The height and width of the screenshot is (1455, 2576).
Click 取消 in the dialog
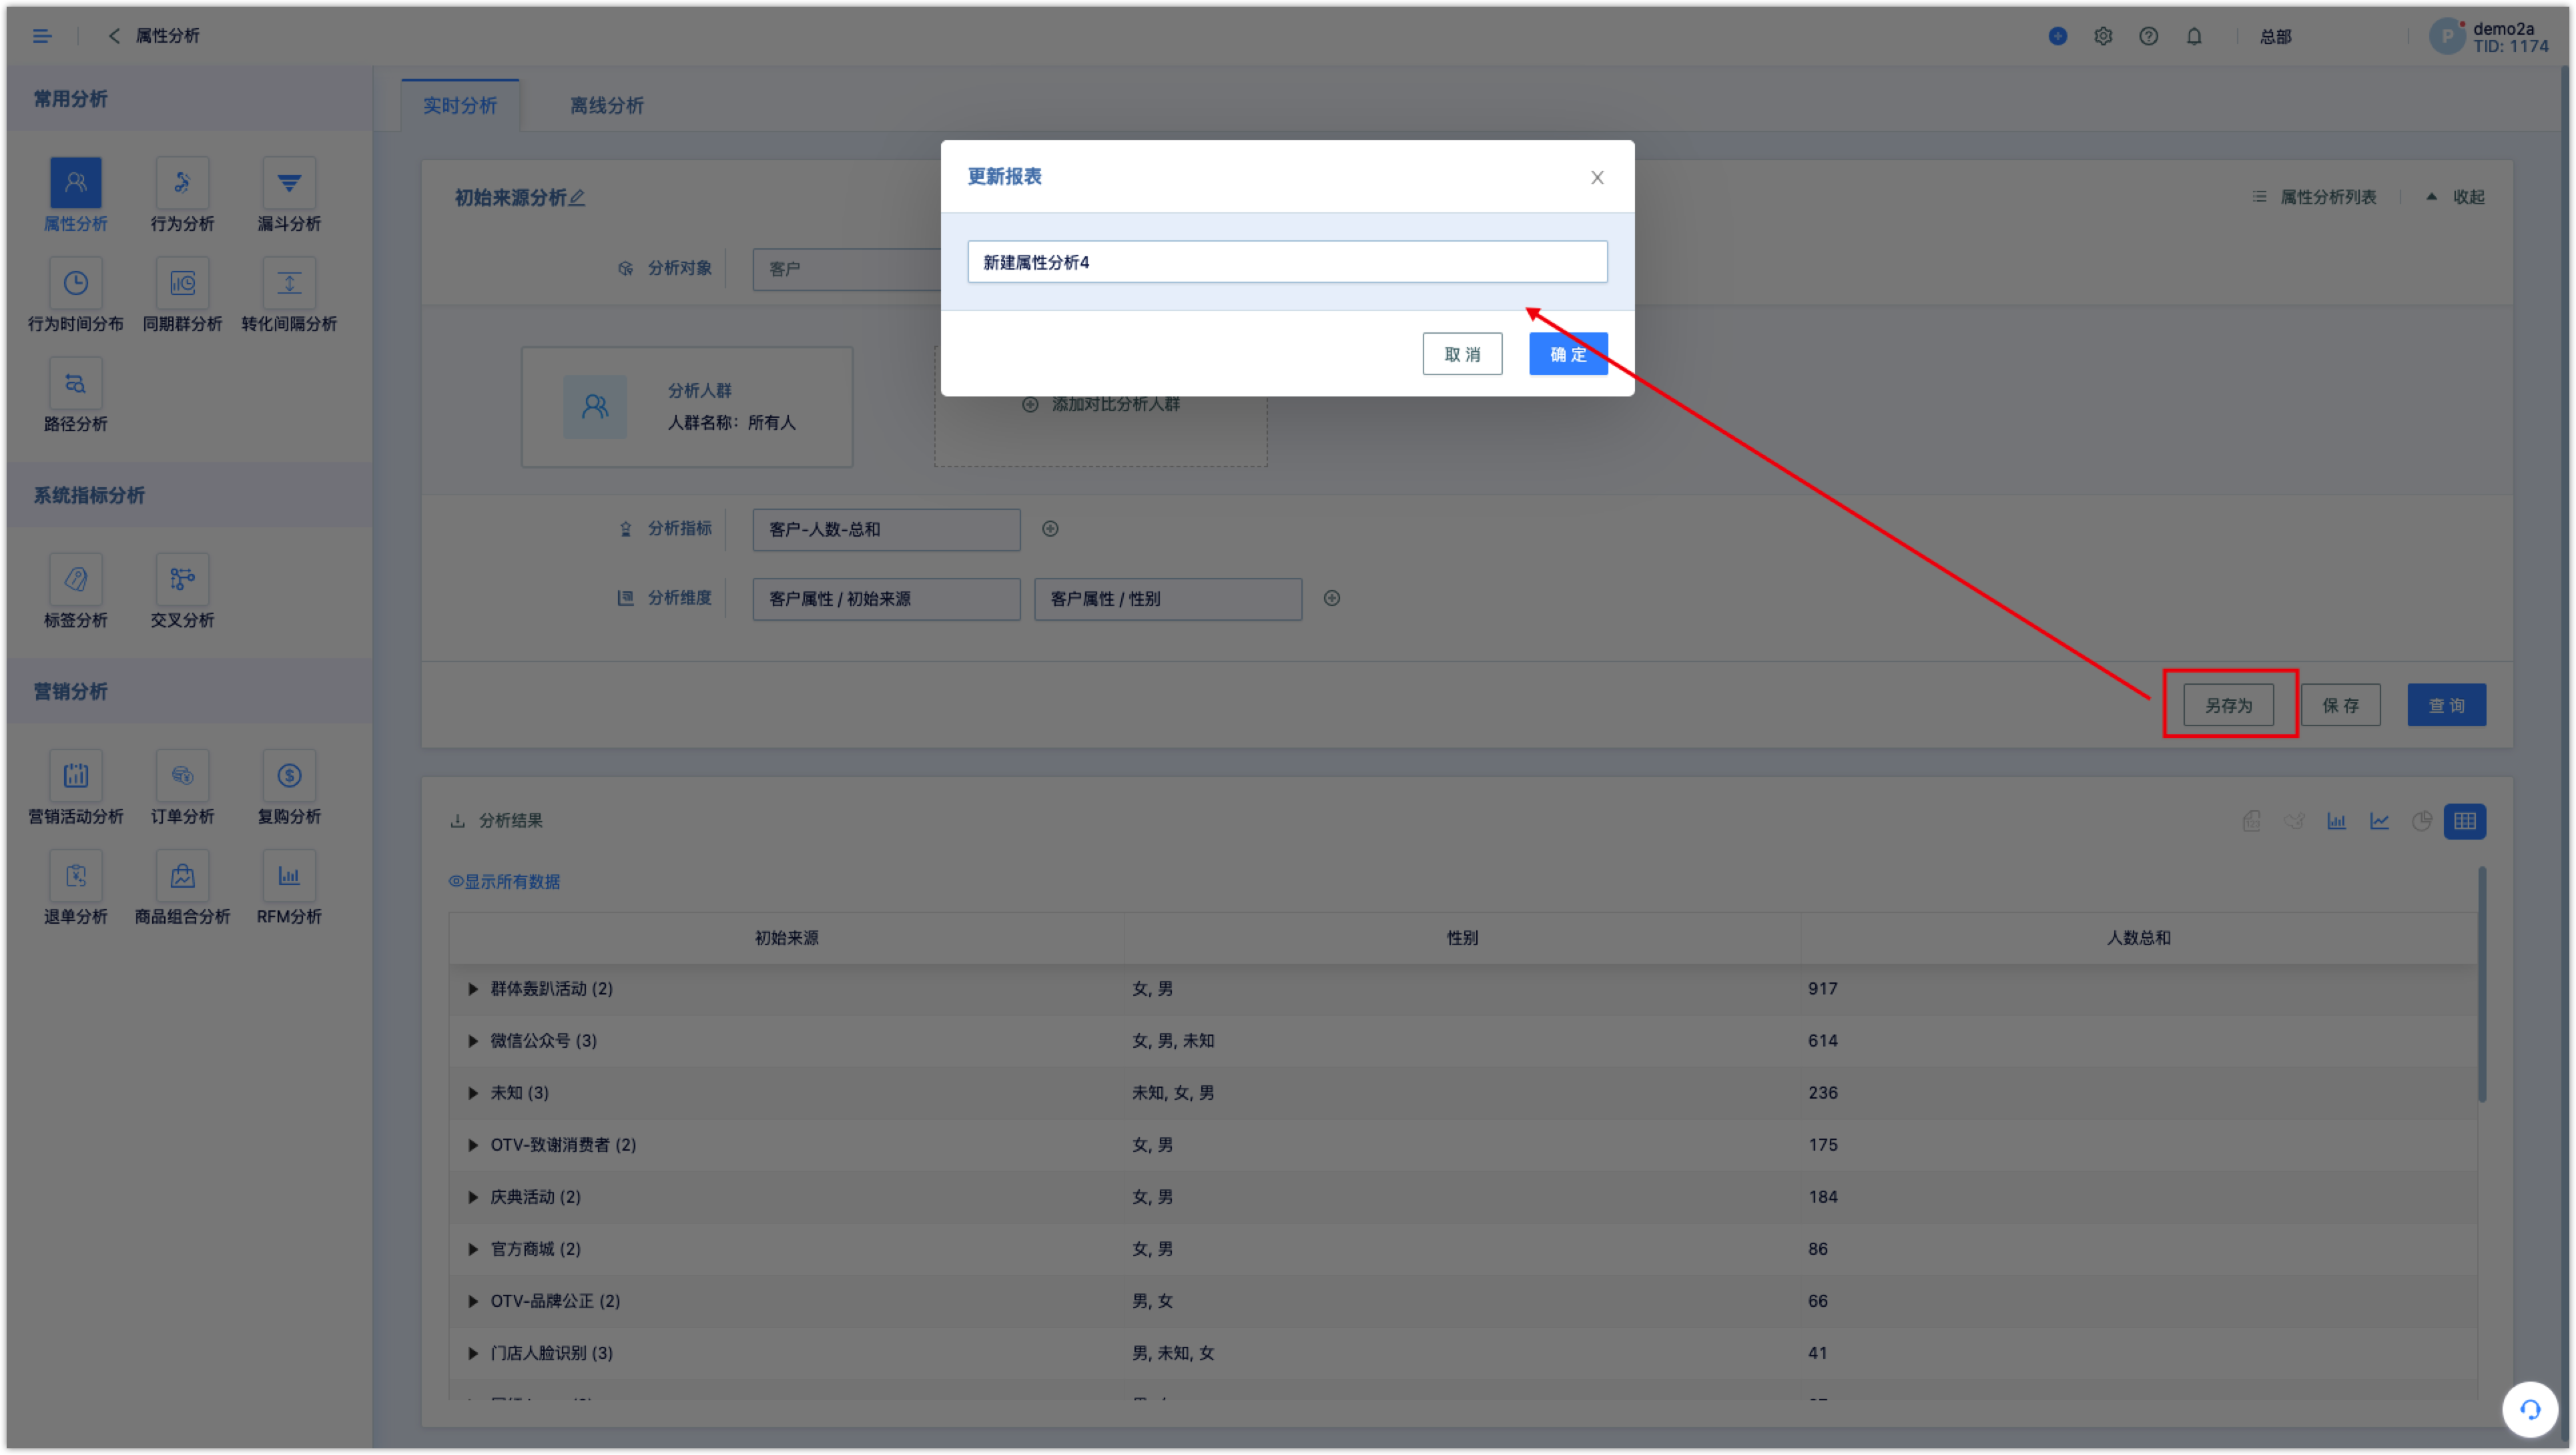(x=1462, y=354)
